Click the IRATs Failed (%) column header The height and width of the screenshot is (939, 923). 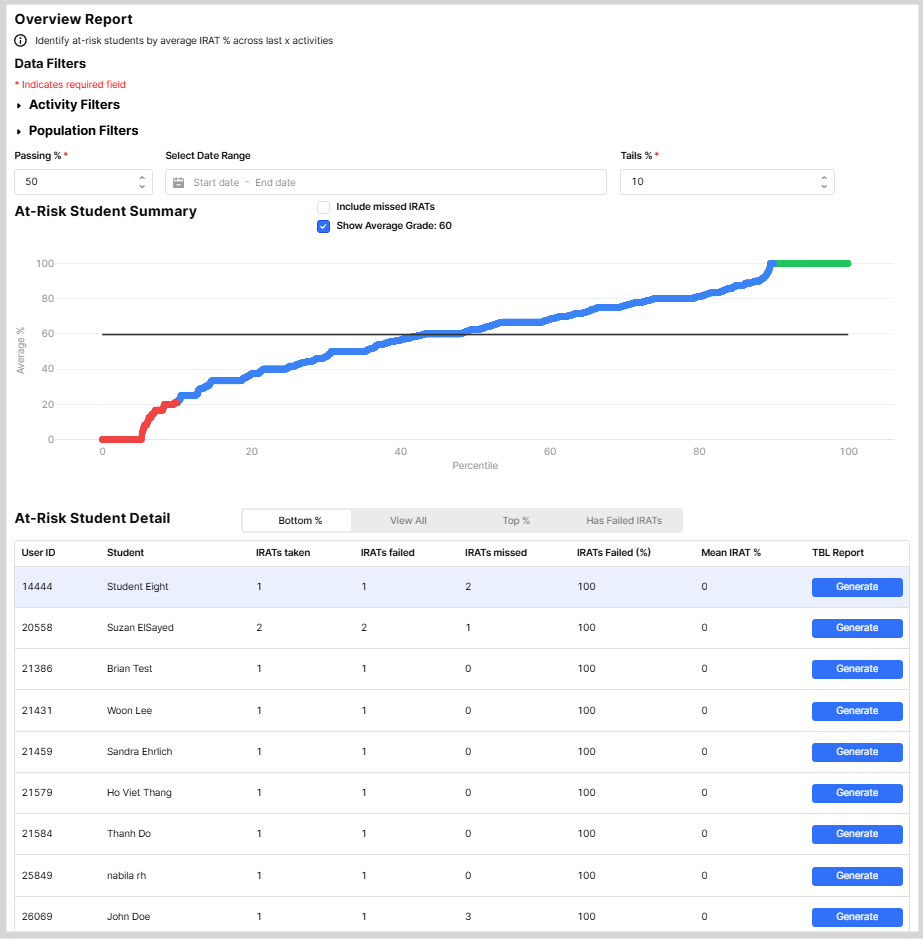[613, 553]
